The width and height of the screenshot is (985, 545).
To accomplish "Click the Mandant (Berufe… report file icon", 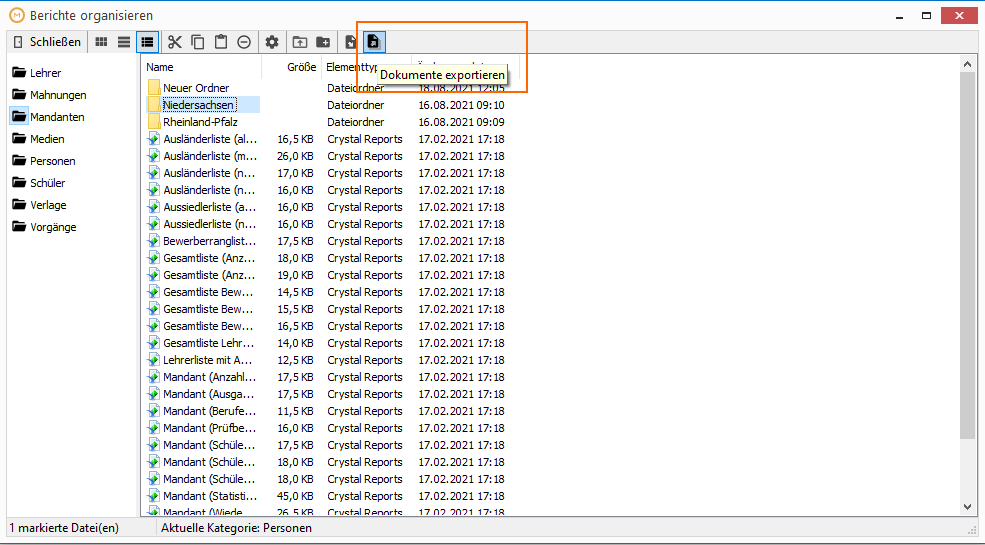I will tap(154, 411).
